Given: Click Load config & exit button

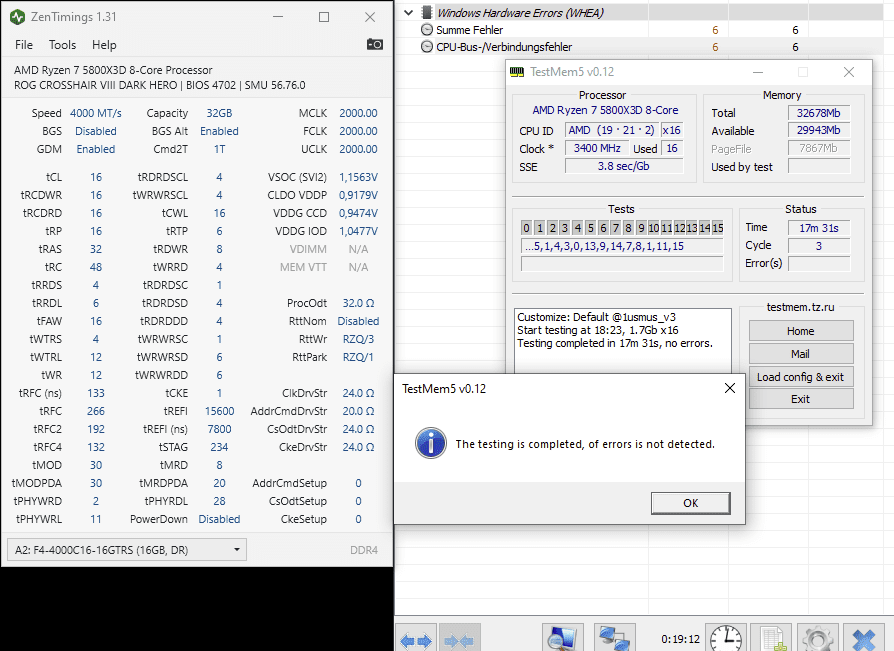Looking at the screenshot, I should [x=800, y=377].
